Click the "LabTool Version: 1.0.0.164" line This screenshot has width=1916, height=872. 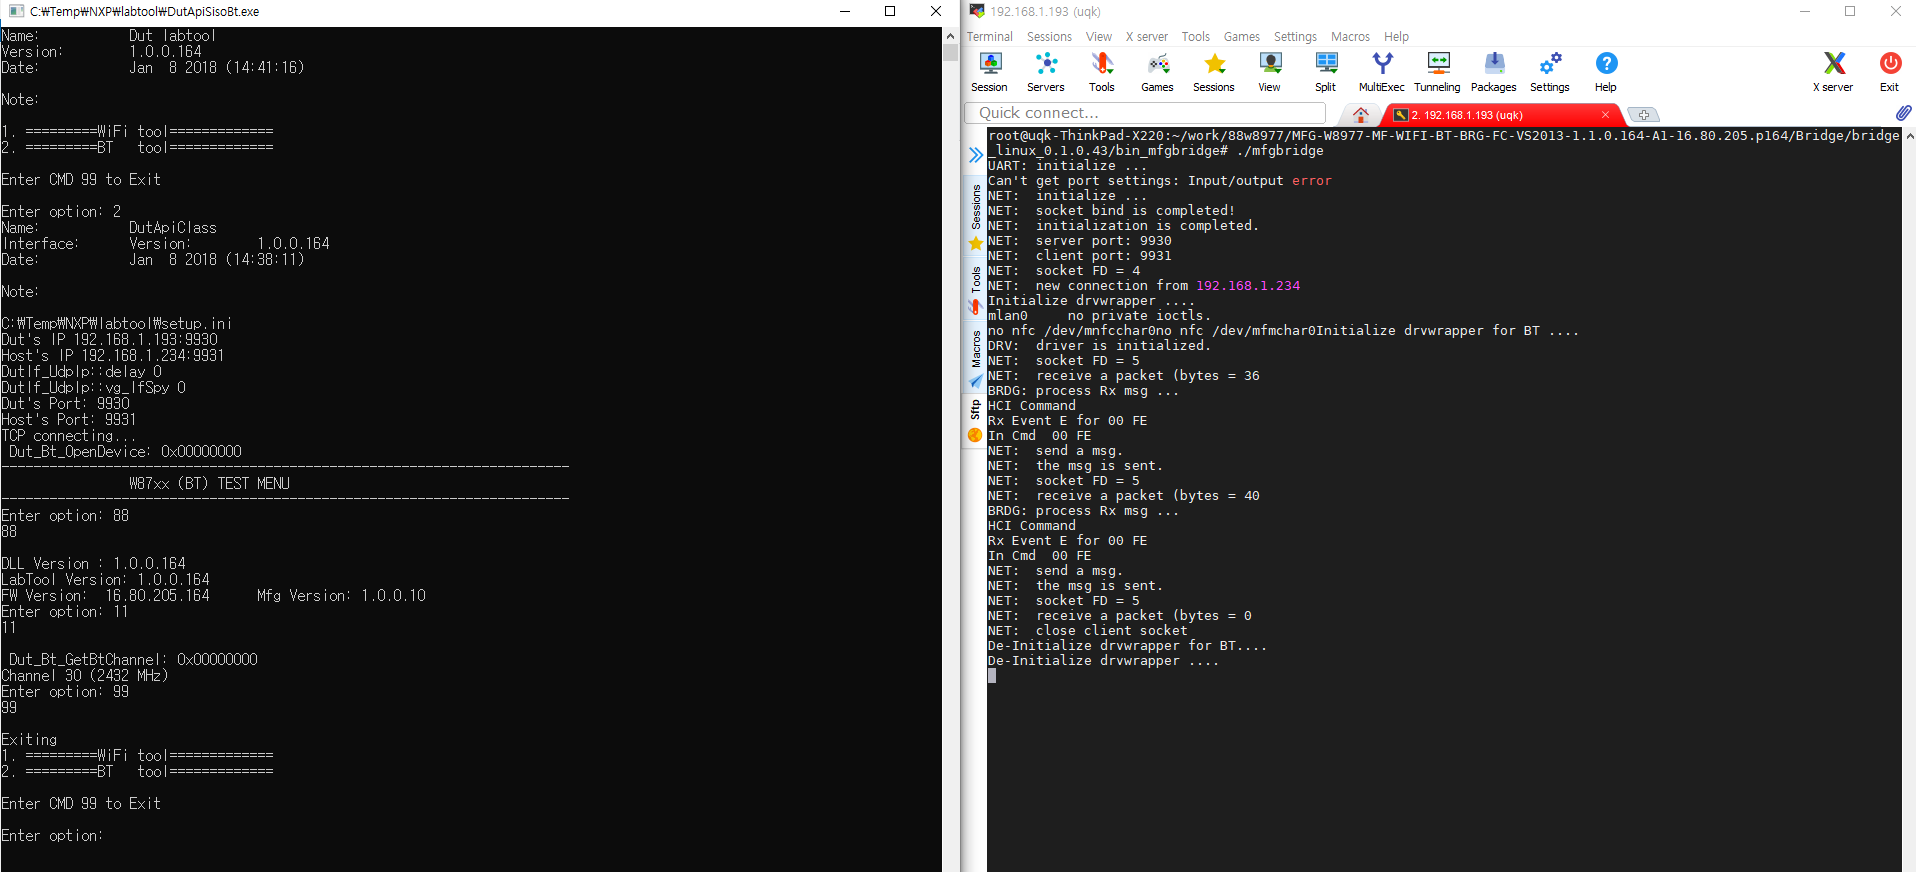tap(105, 580)
